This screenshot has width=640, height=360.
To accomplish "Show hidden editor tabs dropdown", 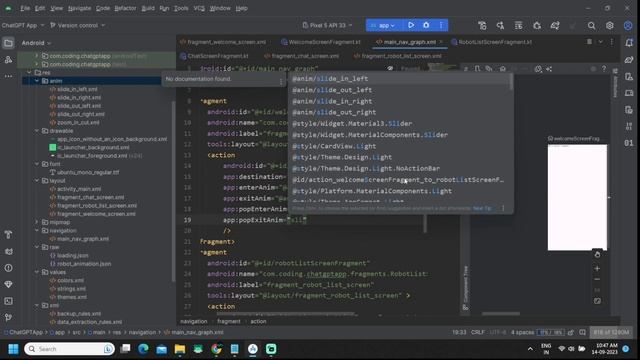I will click(x=600, y=42).
